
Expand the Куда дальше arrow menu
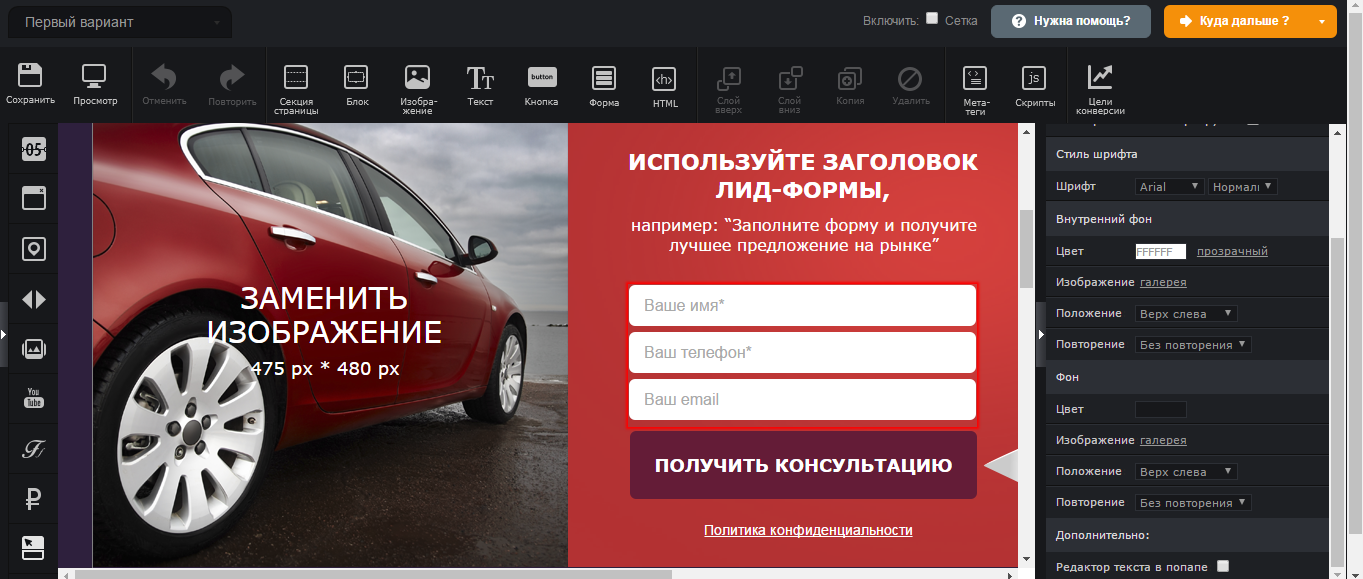(x=1322, y=20)
